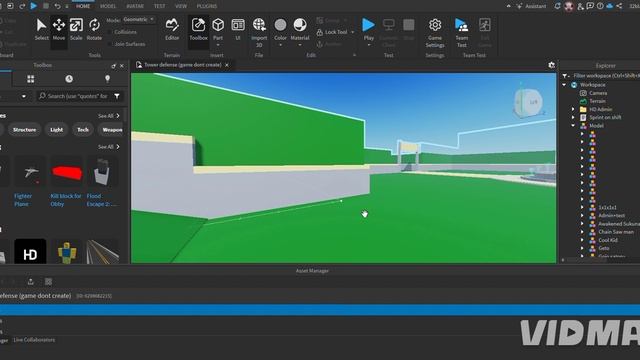Click the quick-access run arrow in title bar
640x360 pixels.
coord(33,6)
